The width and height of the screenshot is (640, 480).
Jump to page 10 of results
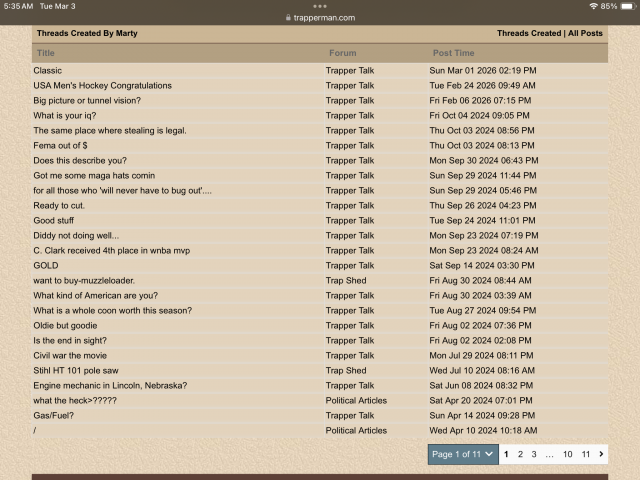[x=567, y=454]
